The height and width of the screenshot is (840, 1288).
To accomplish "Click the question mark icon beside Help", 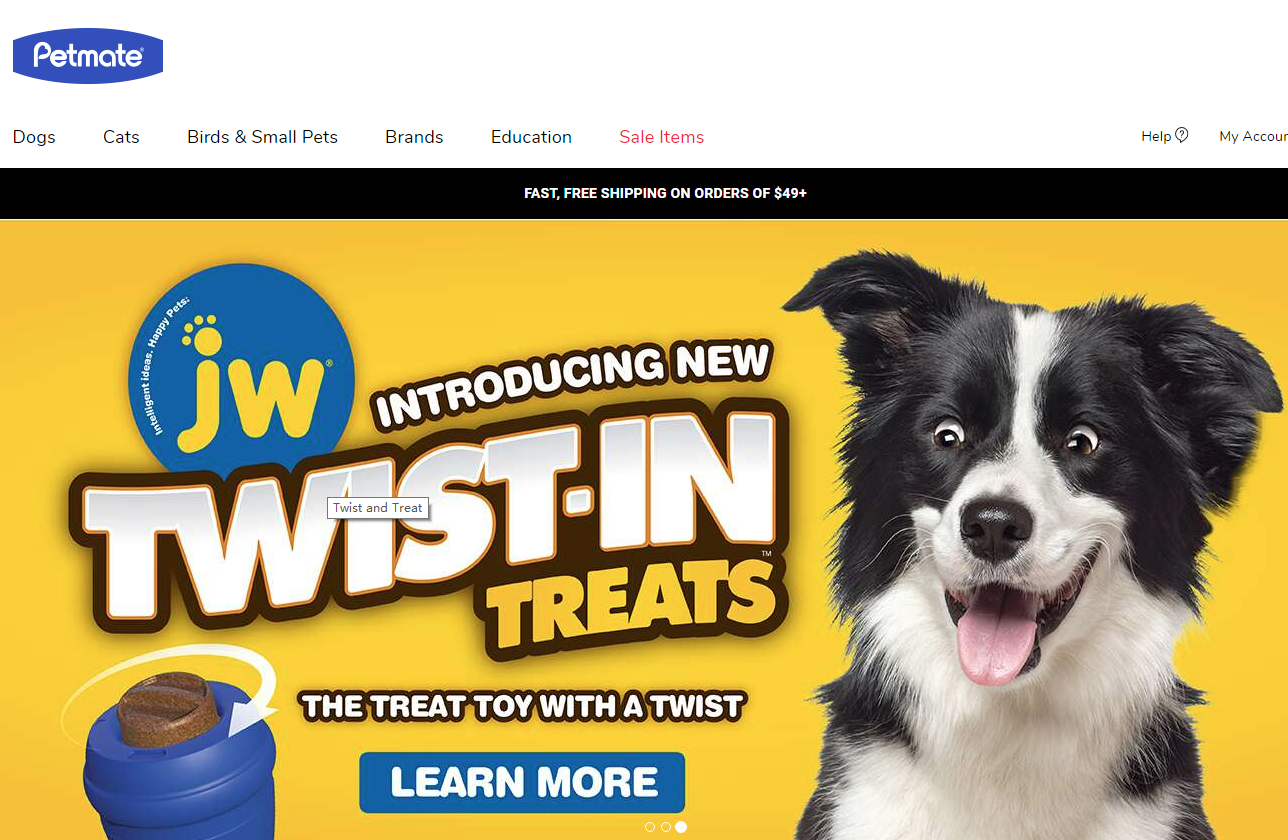I will (1182, 135).
